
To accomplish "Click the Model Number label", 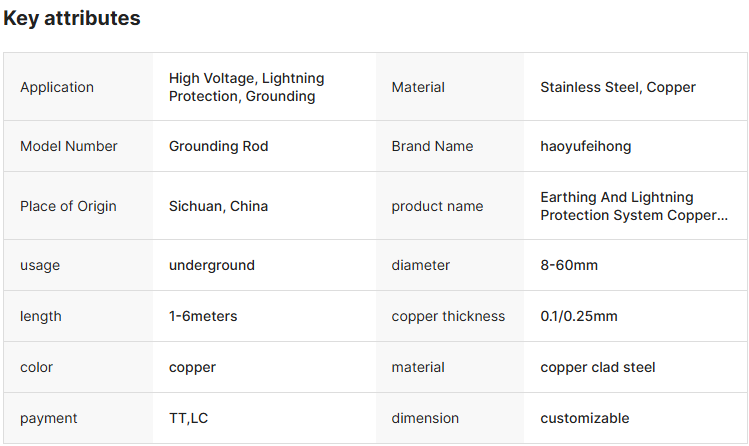I will tap(69, 146).
